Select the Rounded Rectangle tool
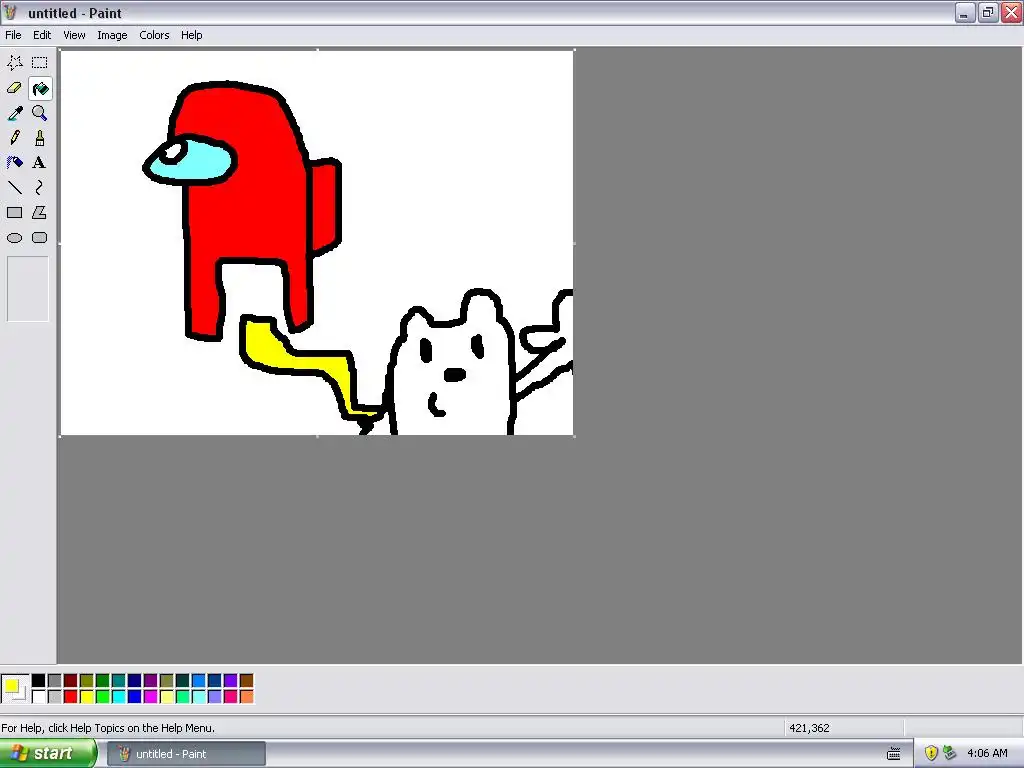This screenshot has height=768, width=1024. 40,238
